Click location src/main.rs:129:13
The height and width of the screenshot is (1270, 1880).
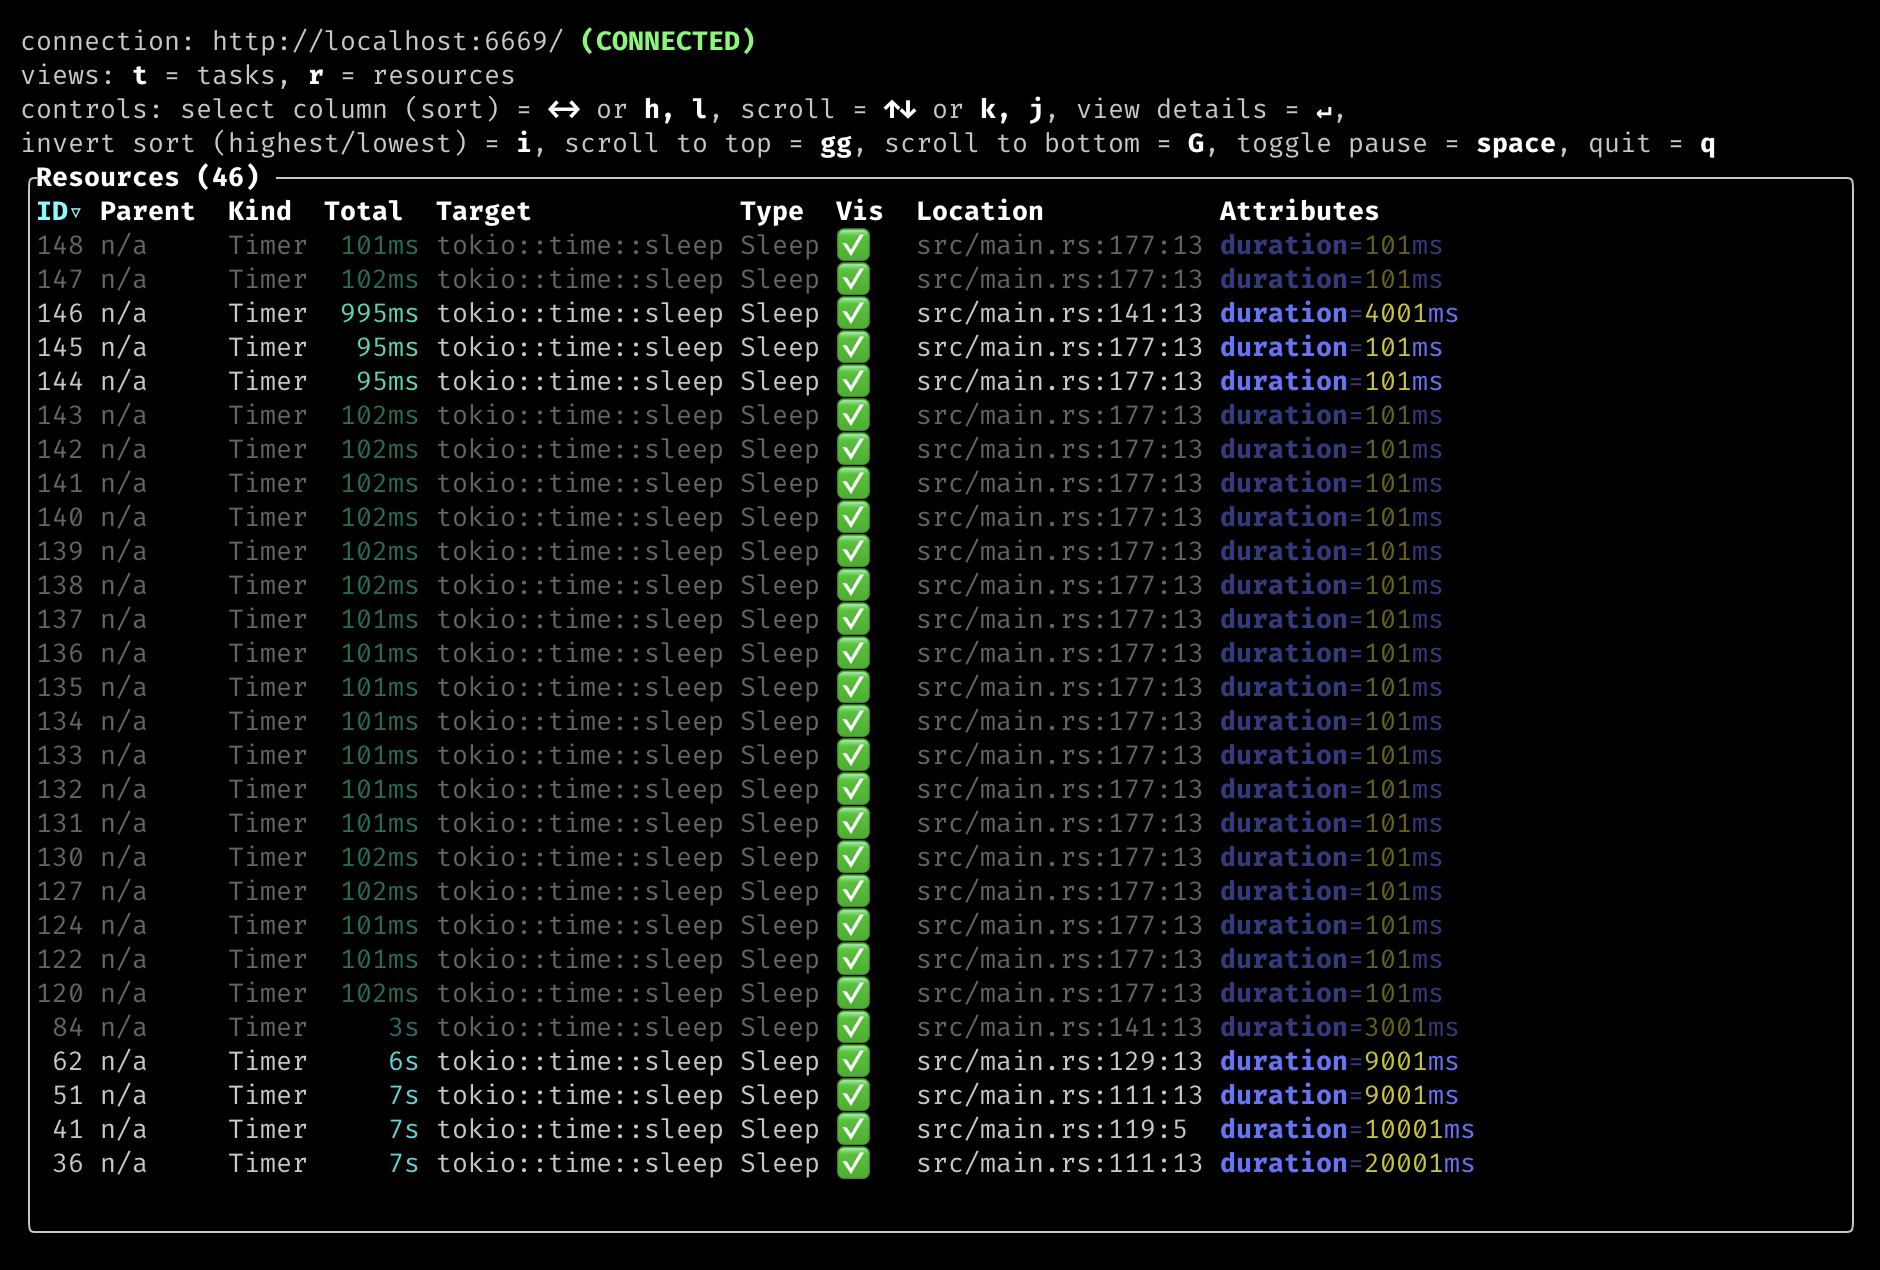(1060, 1061)
